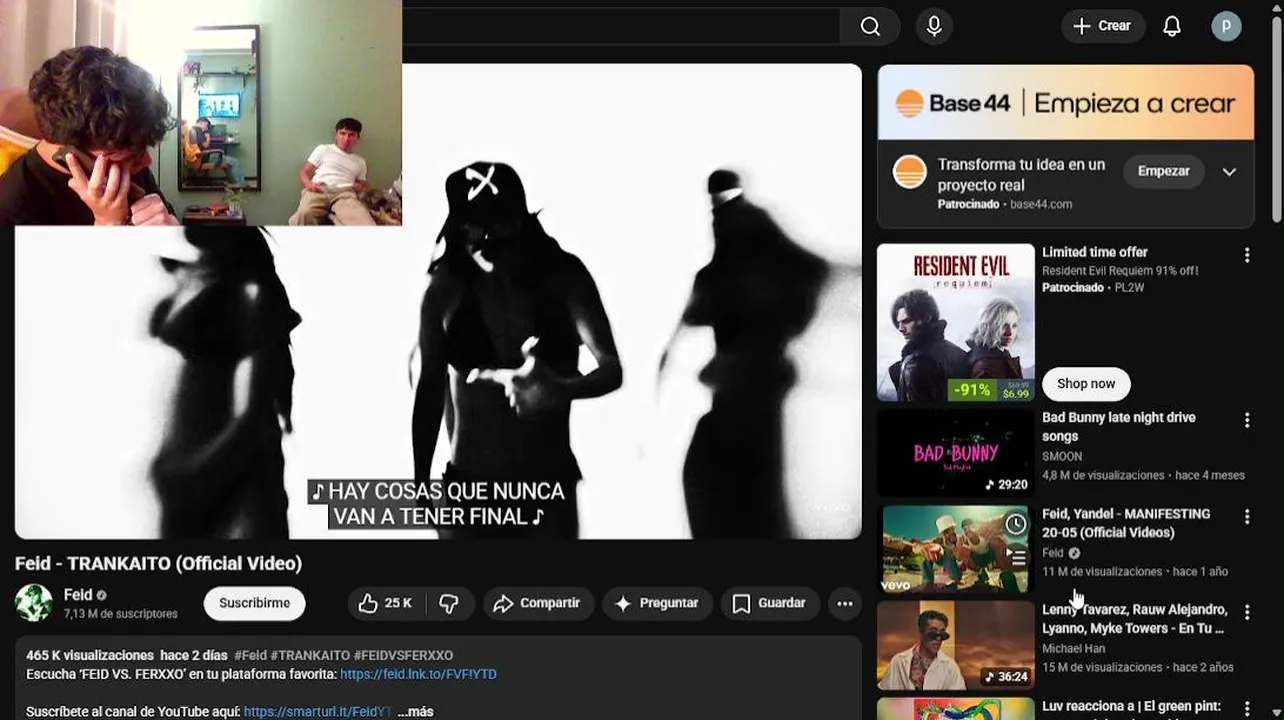1284x720 pixels.
Task: Click the #Feid hashtag
Action: tap(250, 656)
